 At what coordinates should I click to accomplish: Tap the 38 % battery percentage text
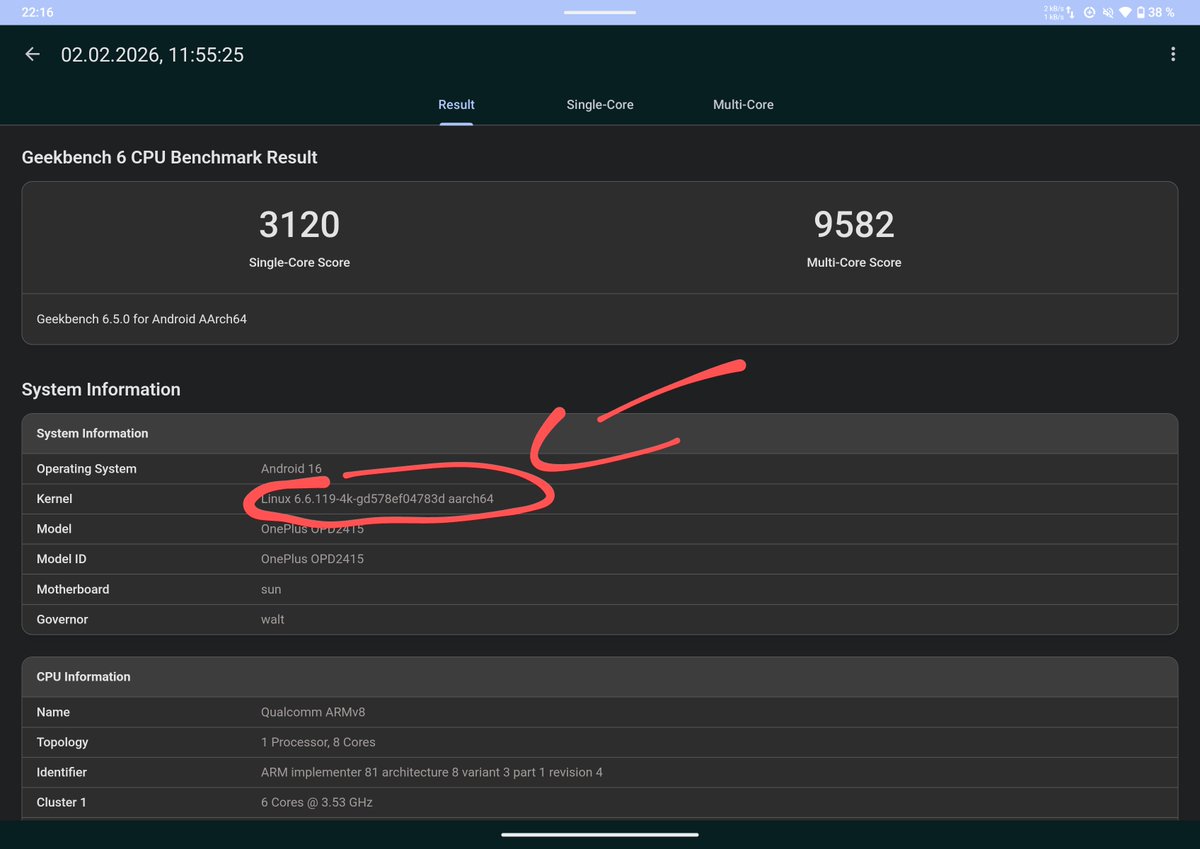pos(1161,12)
